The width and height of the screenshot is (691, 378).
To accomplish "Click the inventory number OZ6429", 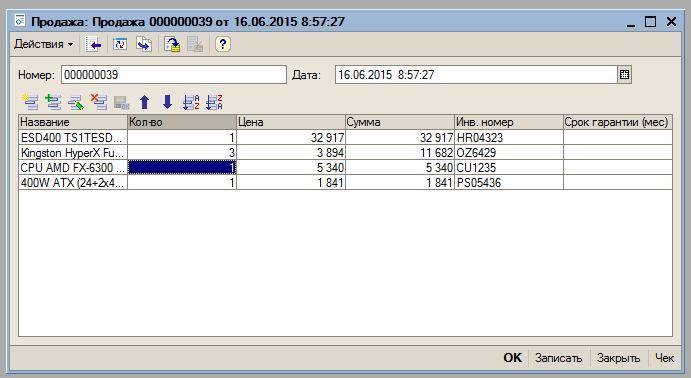I will point(509,152).
